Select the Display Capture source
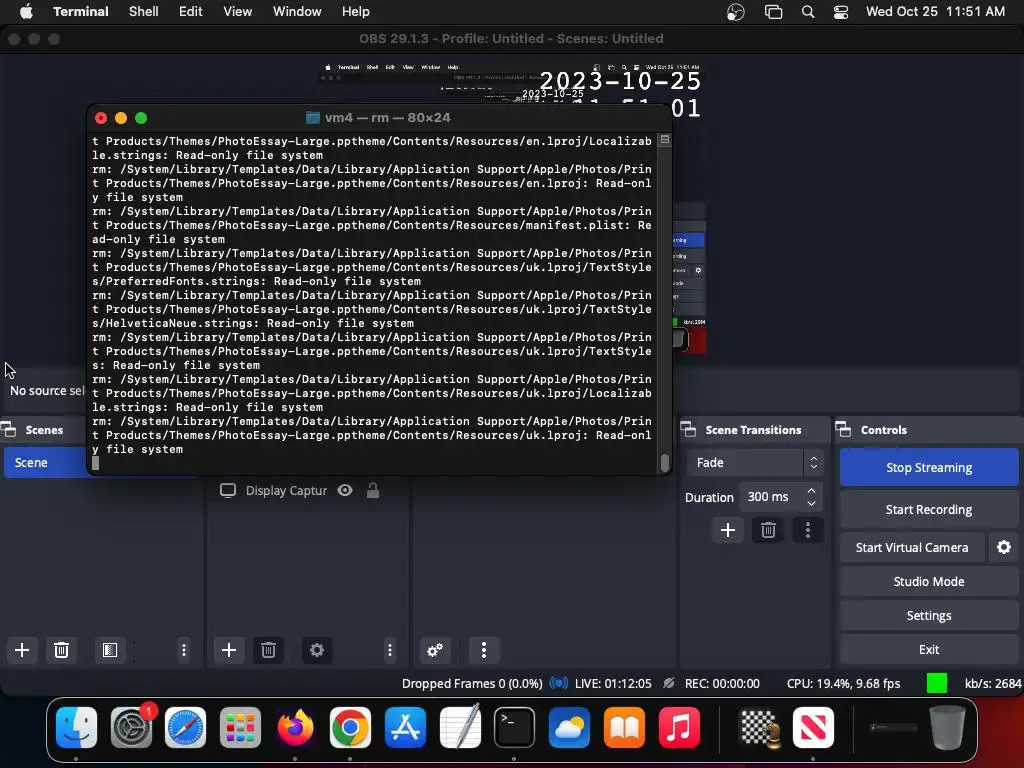 coord(286,490)
